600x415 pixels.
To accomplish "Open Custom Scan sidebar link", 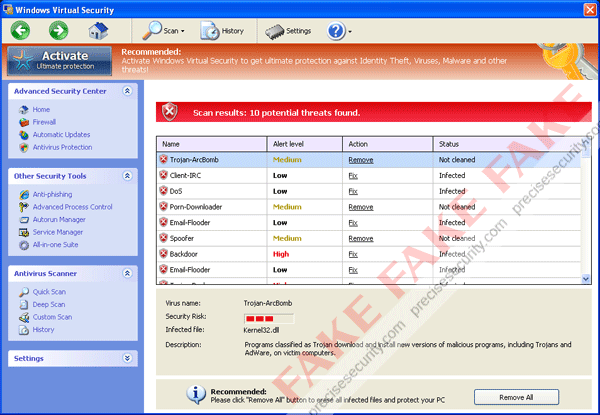I will pyautogui.click(x=52, y=317).
